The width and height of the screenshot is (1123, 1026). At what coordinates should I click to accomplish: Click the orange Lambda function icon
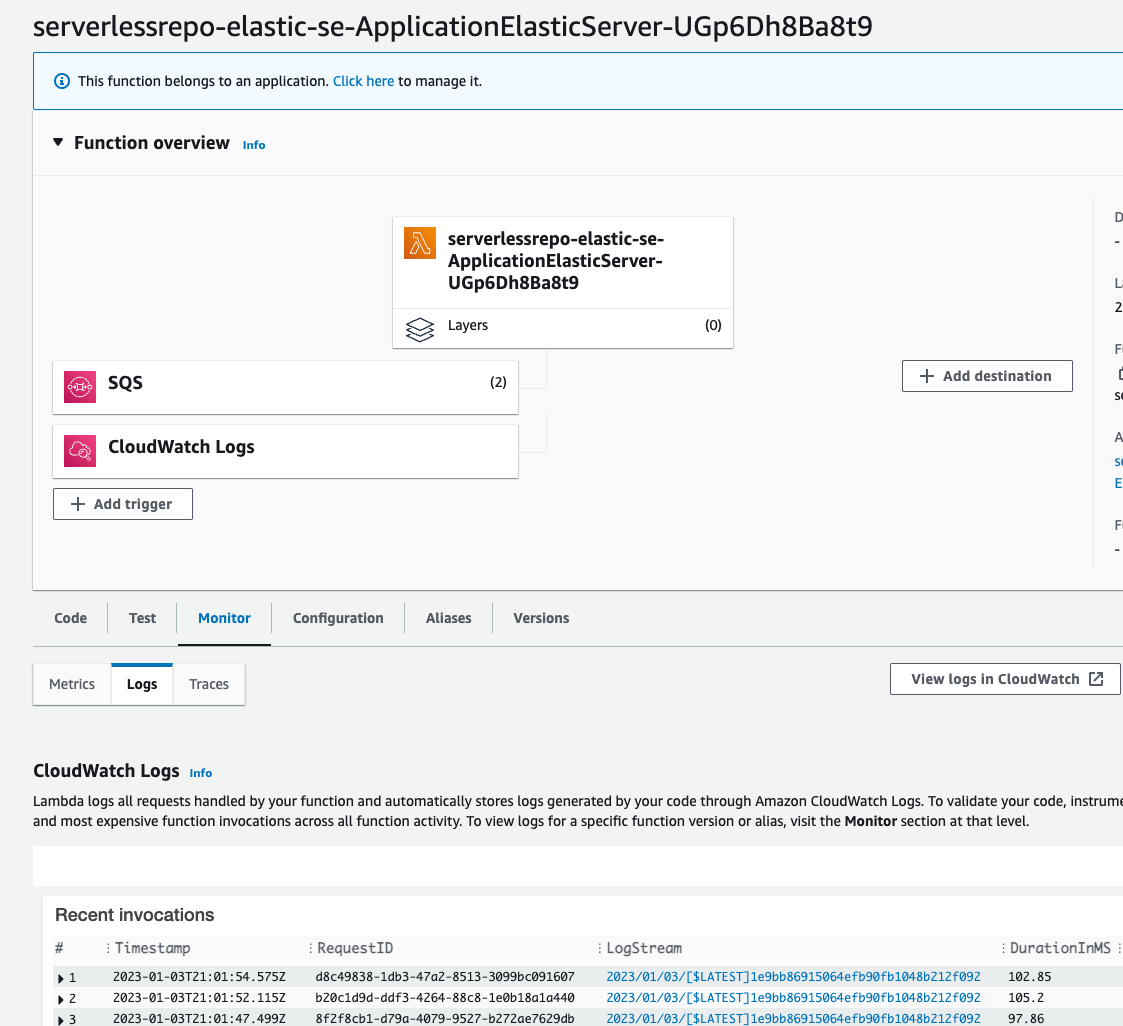[x=420, y=244]
